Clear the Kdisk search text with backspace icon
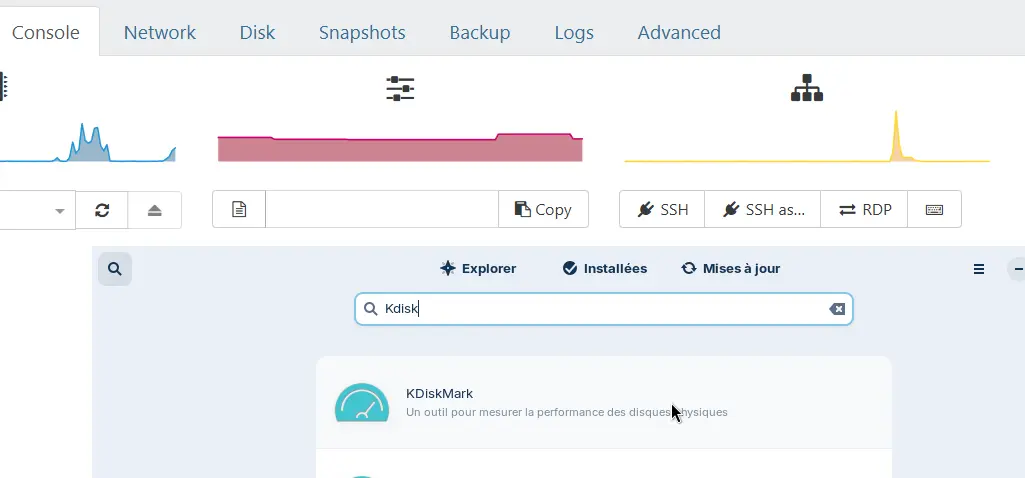This screenshot has width=1025, height=478. click(837, 309)
